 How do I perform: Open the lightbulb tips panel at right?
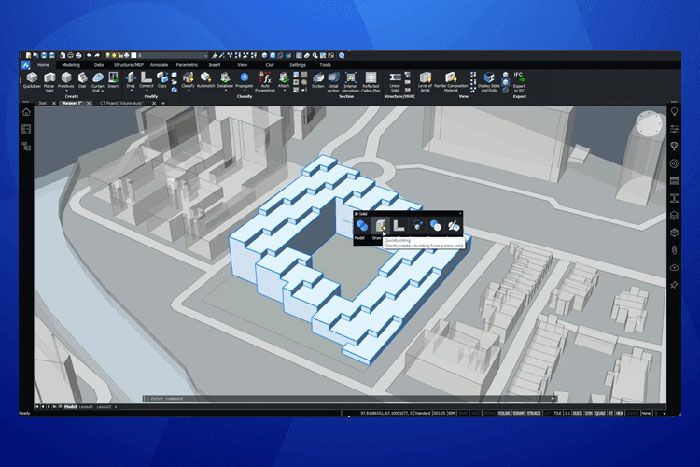(674, 112)
